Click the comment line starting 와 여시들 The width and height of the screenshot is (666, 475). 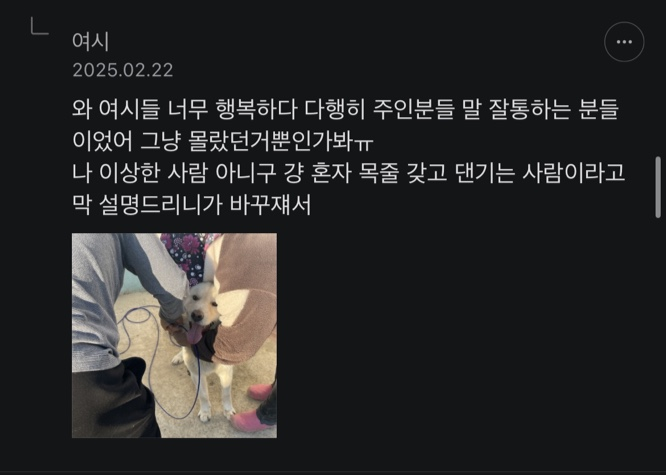click(x=345, y=109)
